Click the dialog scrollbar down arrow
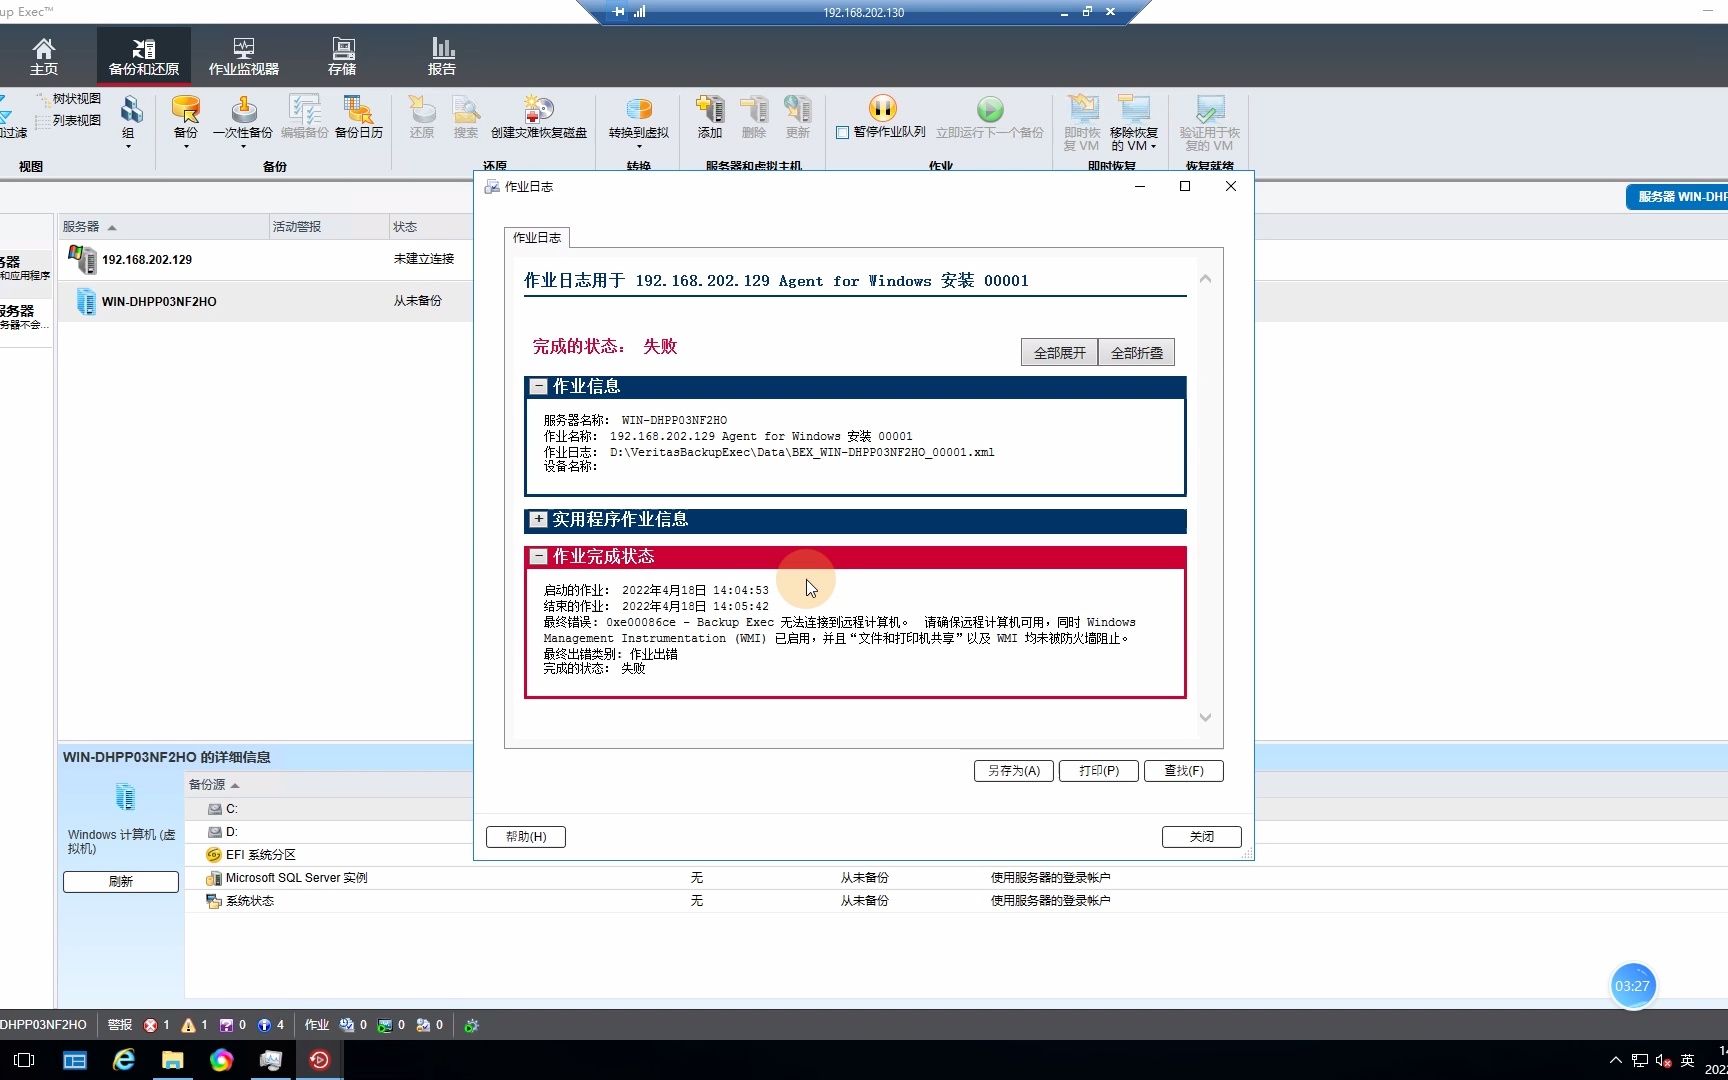This screenshot has width=1728, height=1080. tap(1206, 717)
